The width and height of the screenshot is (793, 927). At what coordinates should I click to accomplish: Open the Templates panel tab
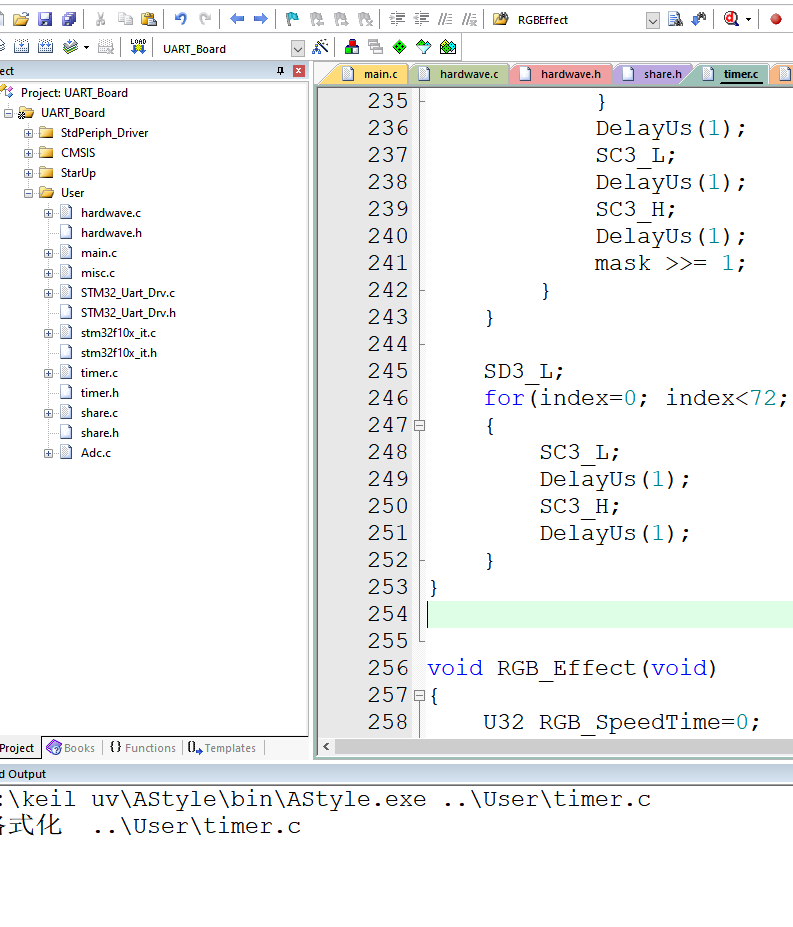tap(222, 748)
